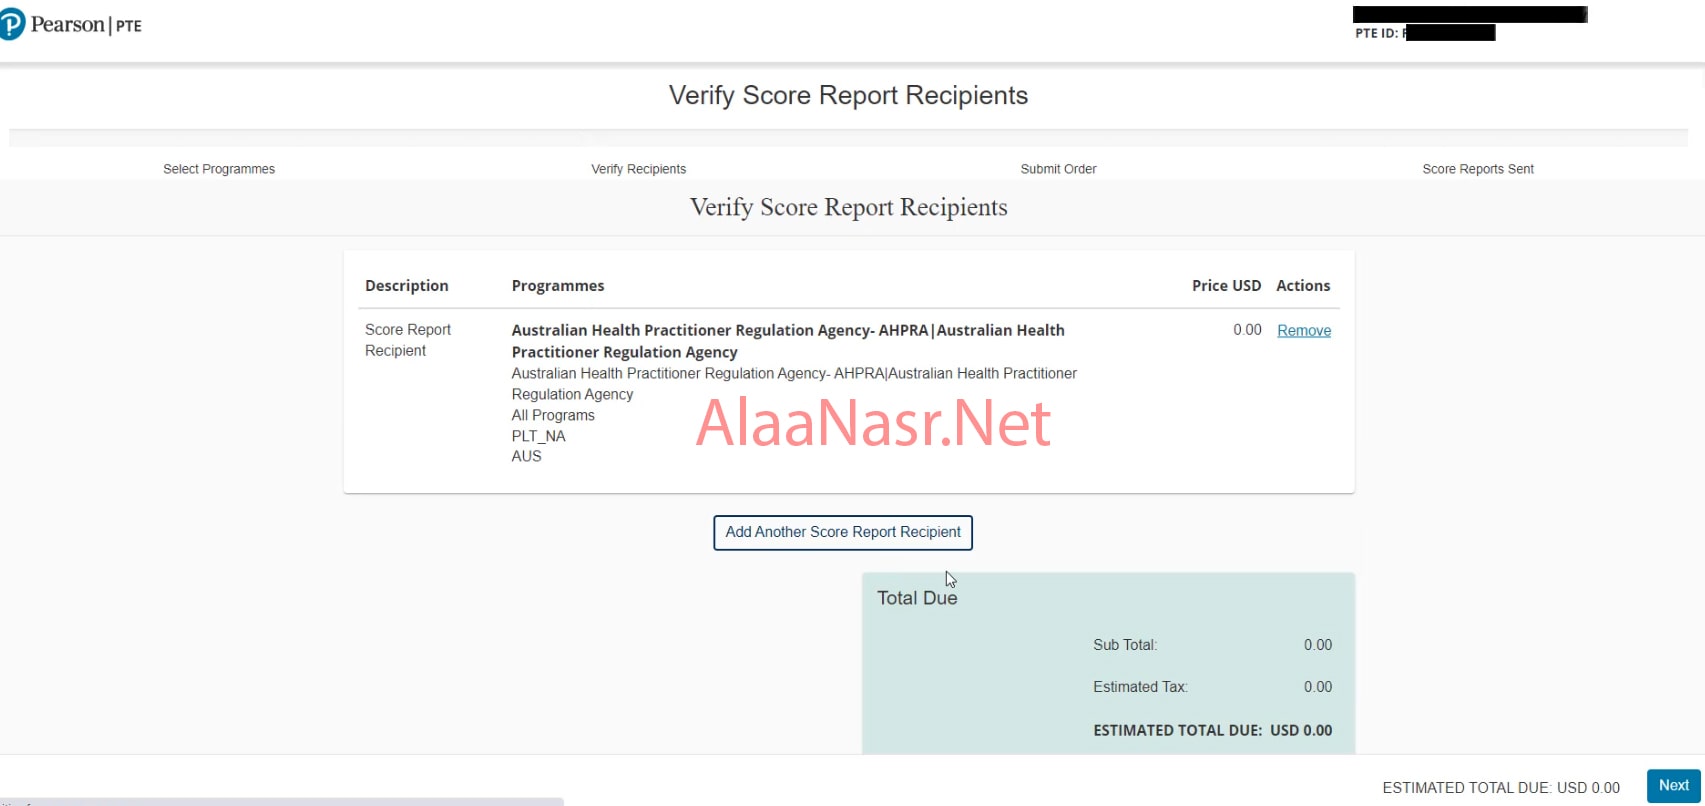
Task: Go to the Select Programmes step
Action: point(219,169)
